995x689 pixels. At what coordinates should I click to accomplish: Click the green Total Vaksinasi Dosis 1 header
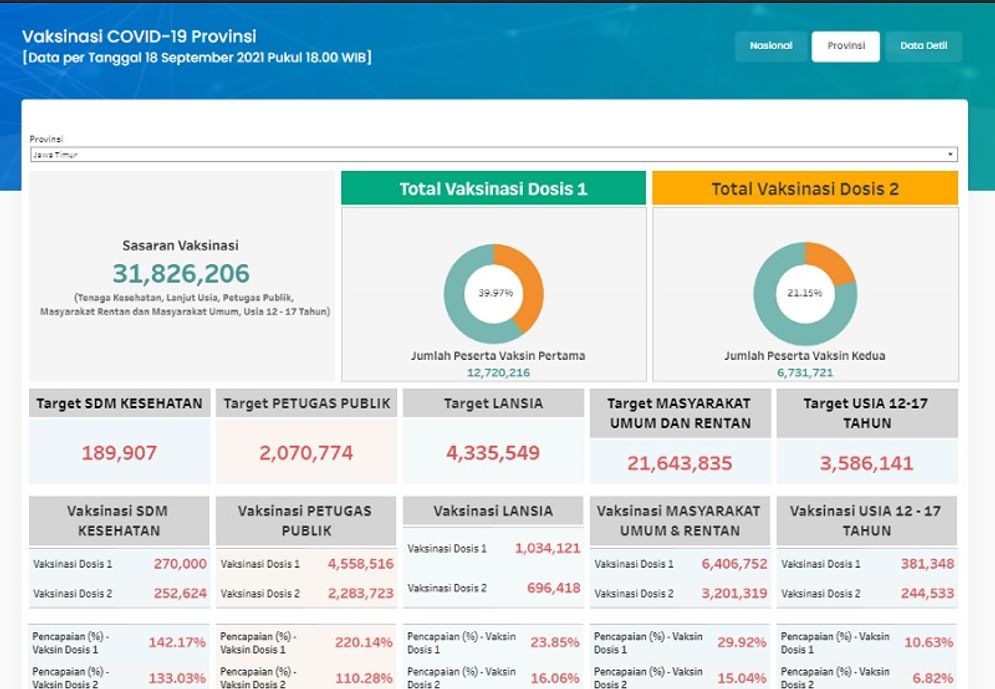(493, 188)
